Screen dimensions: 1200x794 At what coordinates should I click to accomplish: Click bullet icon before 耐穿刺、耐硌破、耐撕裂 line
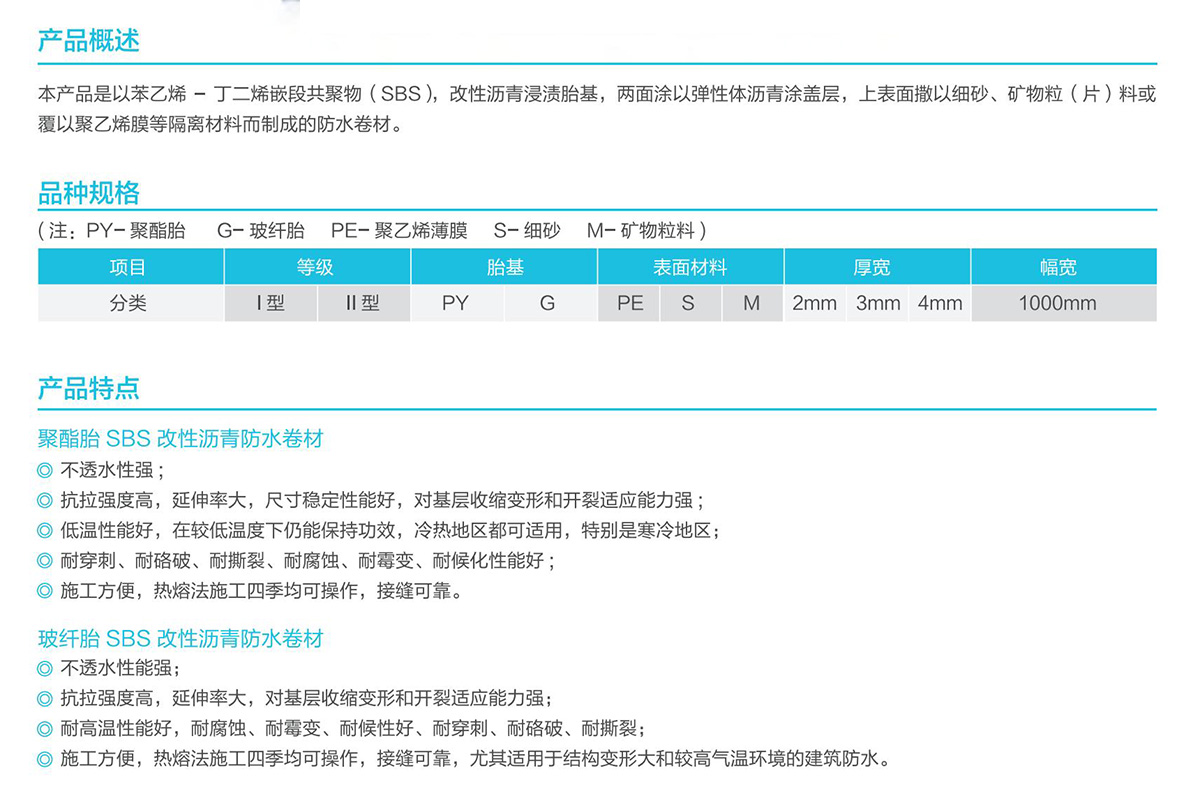coord(44,560)
